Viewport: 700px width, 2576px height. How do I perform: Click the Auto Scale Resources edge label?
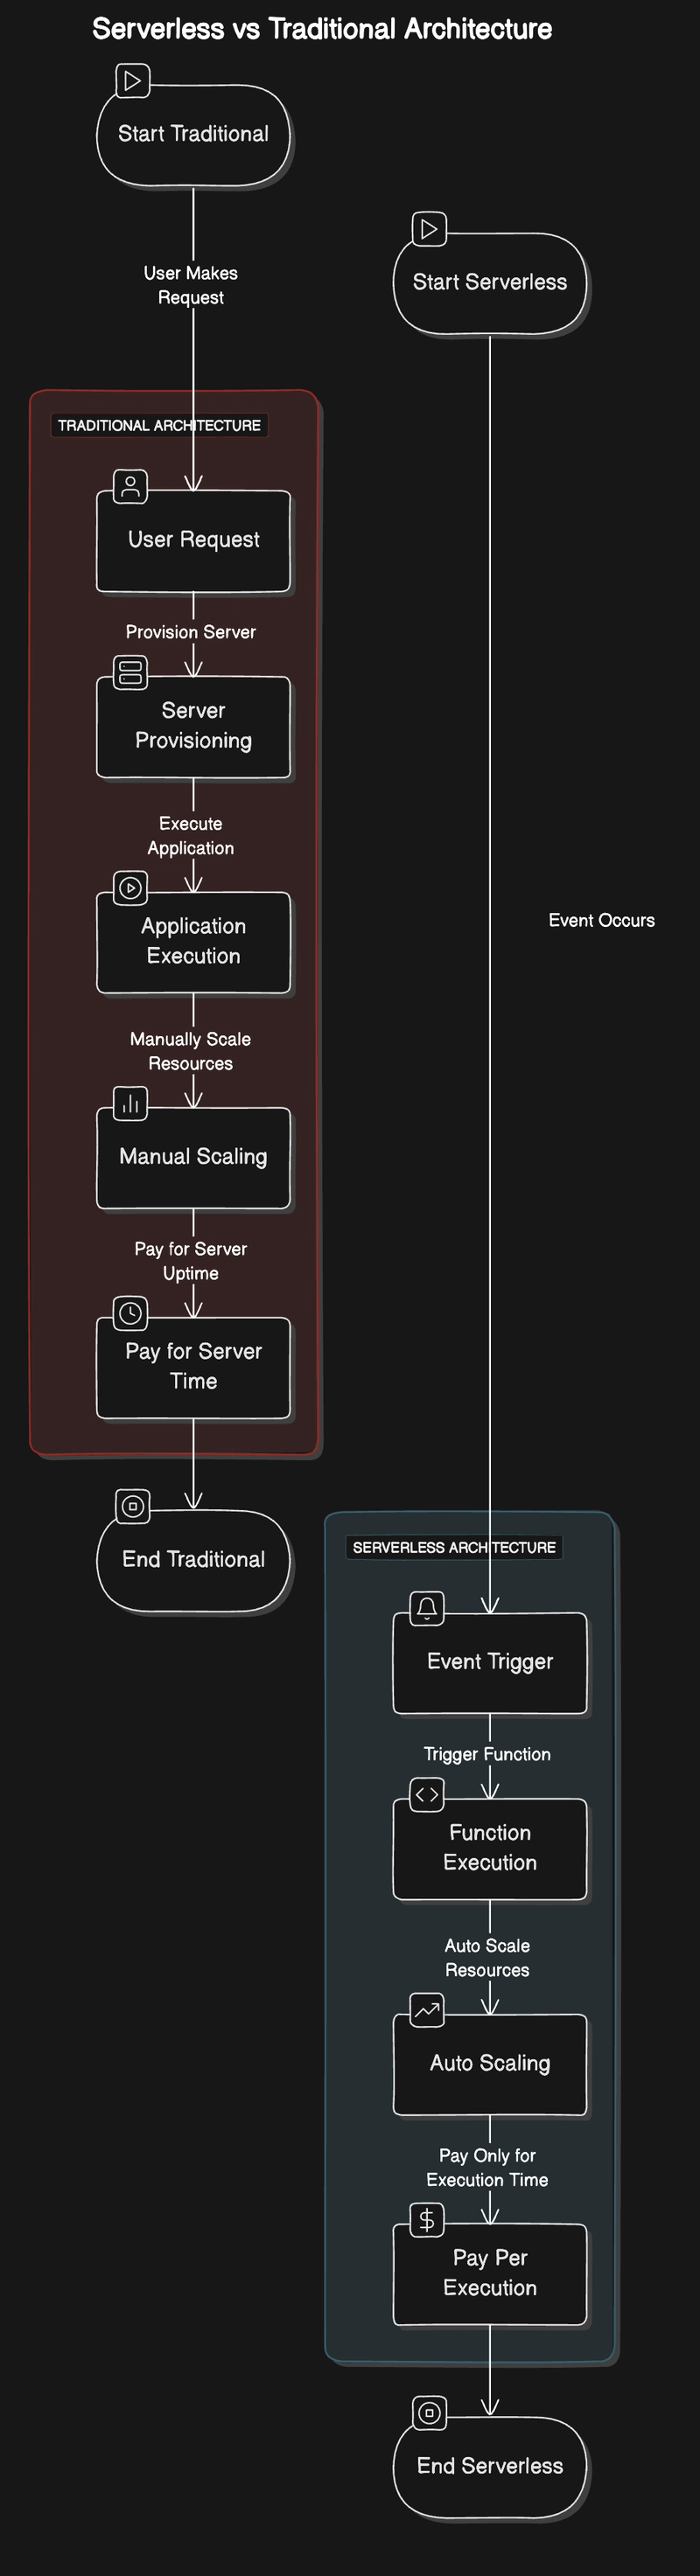pyautogui.click(x=487, y=1958)
